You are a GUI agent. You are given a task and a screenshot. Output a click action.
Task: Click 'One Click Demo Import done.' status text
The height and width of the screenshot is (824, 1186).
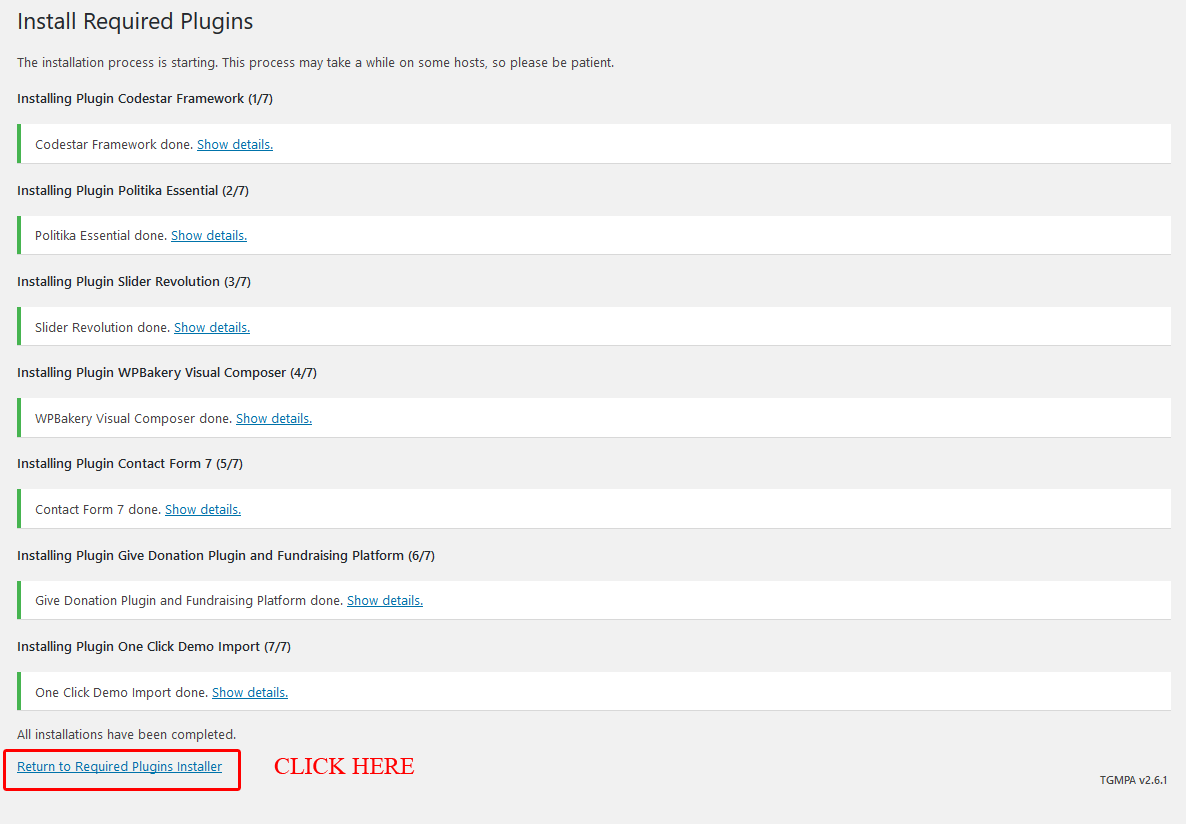tap(121, 692)
